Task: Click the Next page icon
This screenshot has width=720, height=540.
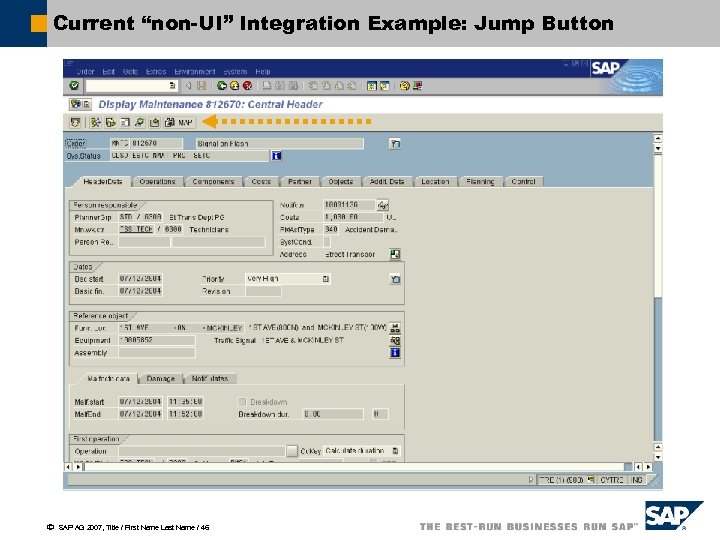Action: (x=339, y=85)
